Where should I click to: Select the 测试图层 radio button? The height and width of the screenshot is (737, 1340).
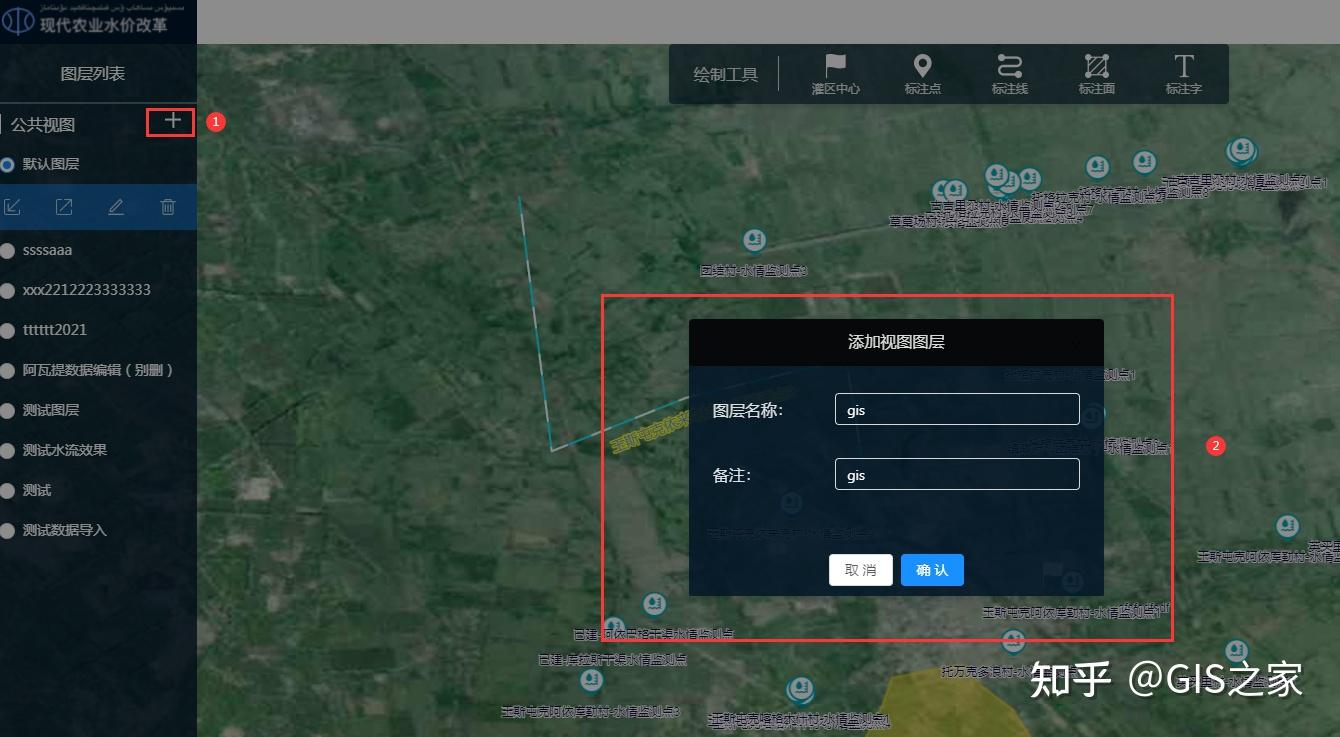point(8,410)
